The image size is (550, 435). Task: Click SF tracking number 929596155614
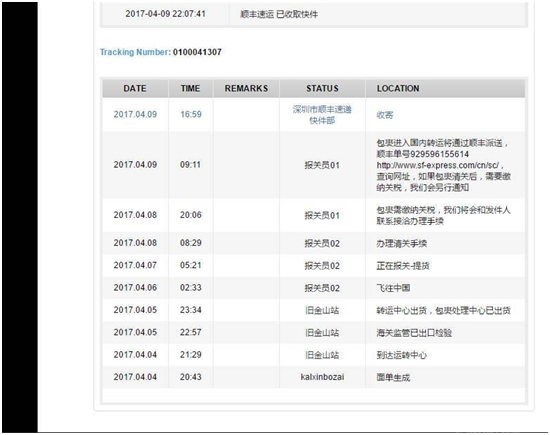(x=439, y=154)
